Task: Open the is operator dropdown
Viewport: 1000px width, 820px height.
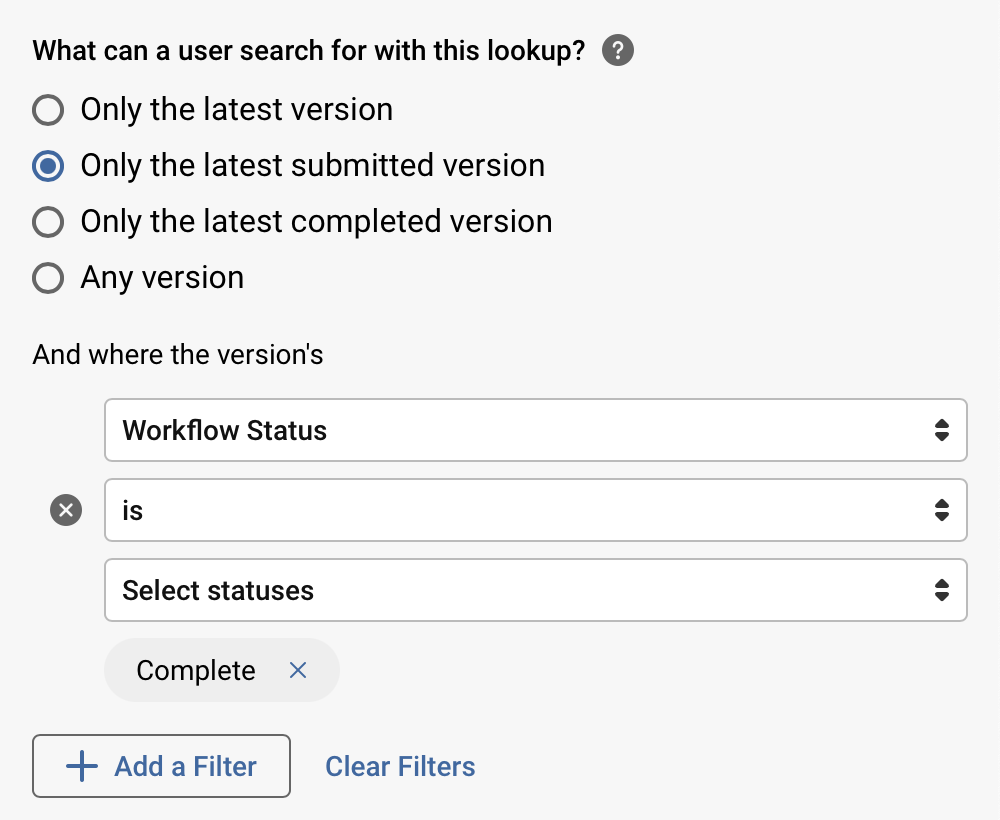Action: 536,510
